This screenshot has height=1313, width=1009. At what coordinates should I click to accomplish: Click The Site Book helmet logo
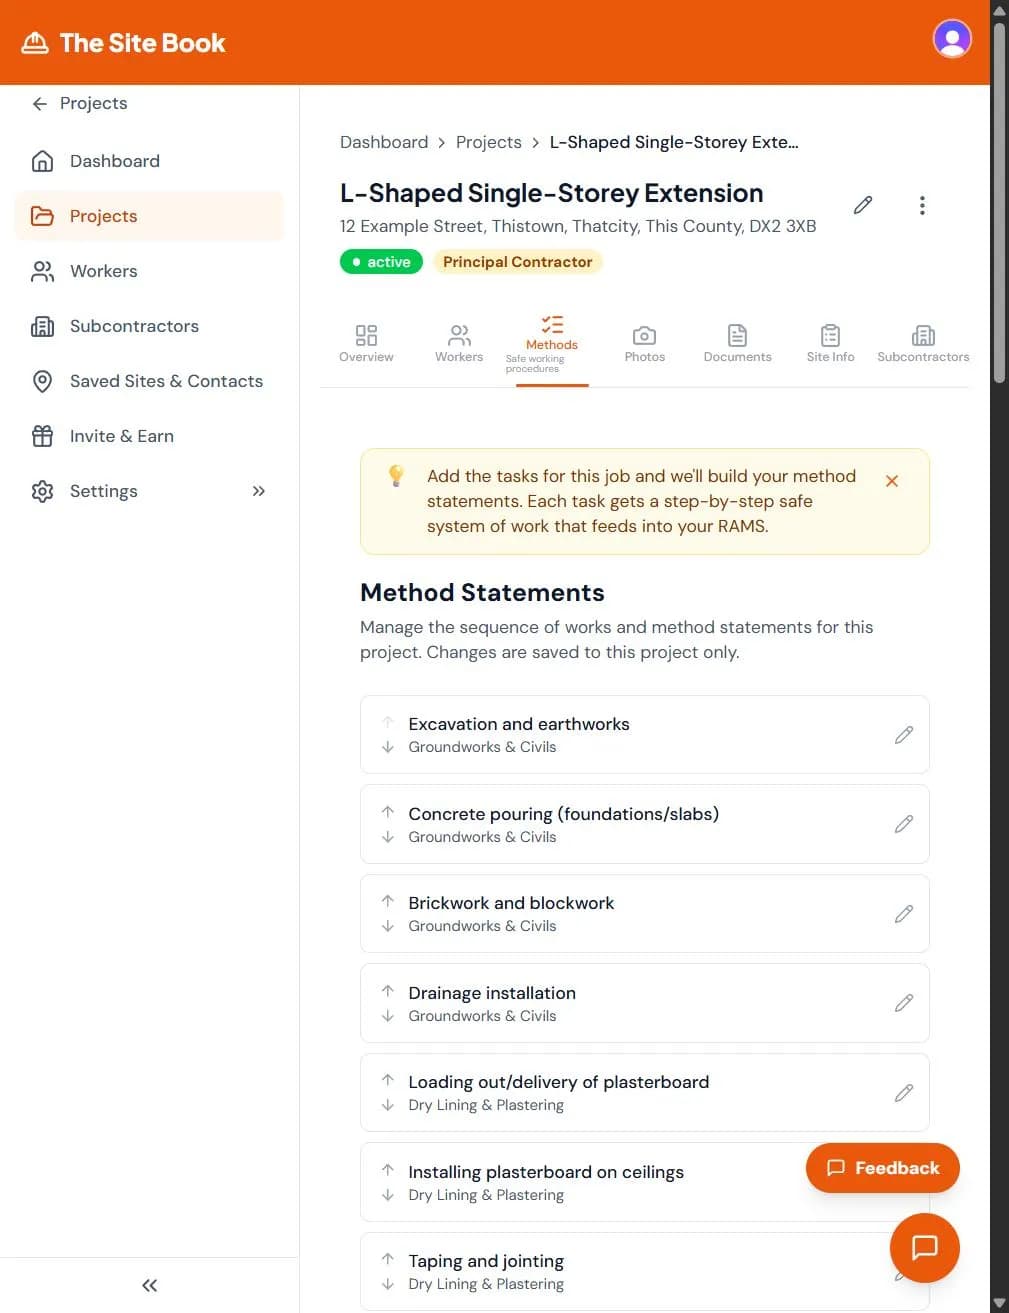35,43
